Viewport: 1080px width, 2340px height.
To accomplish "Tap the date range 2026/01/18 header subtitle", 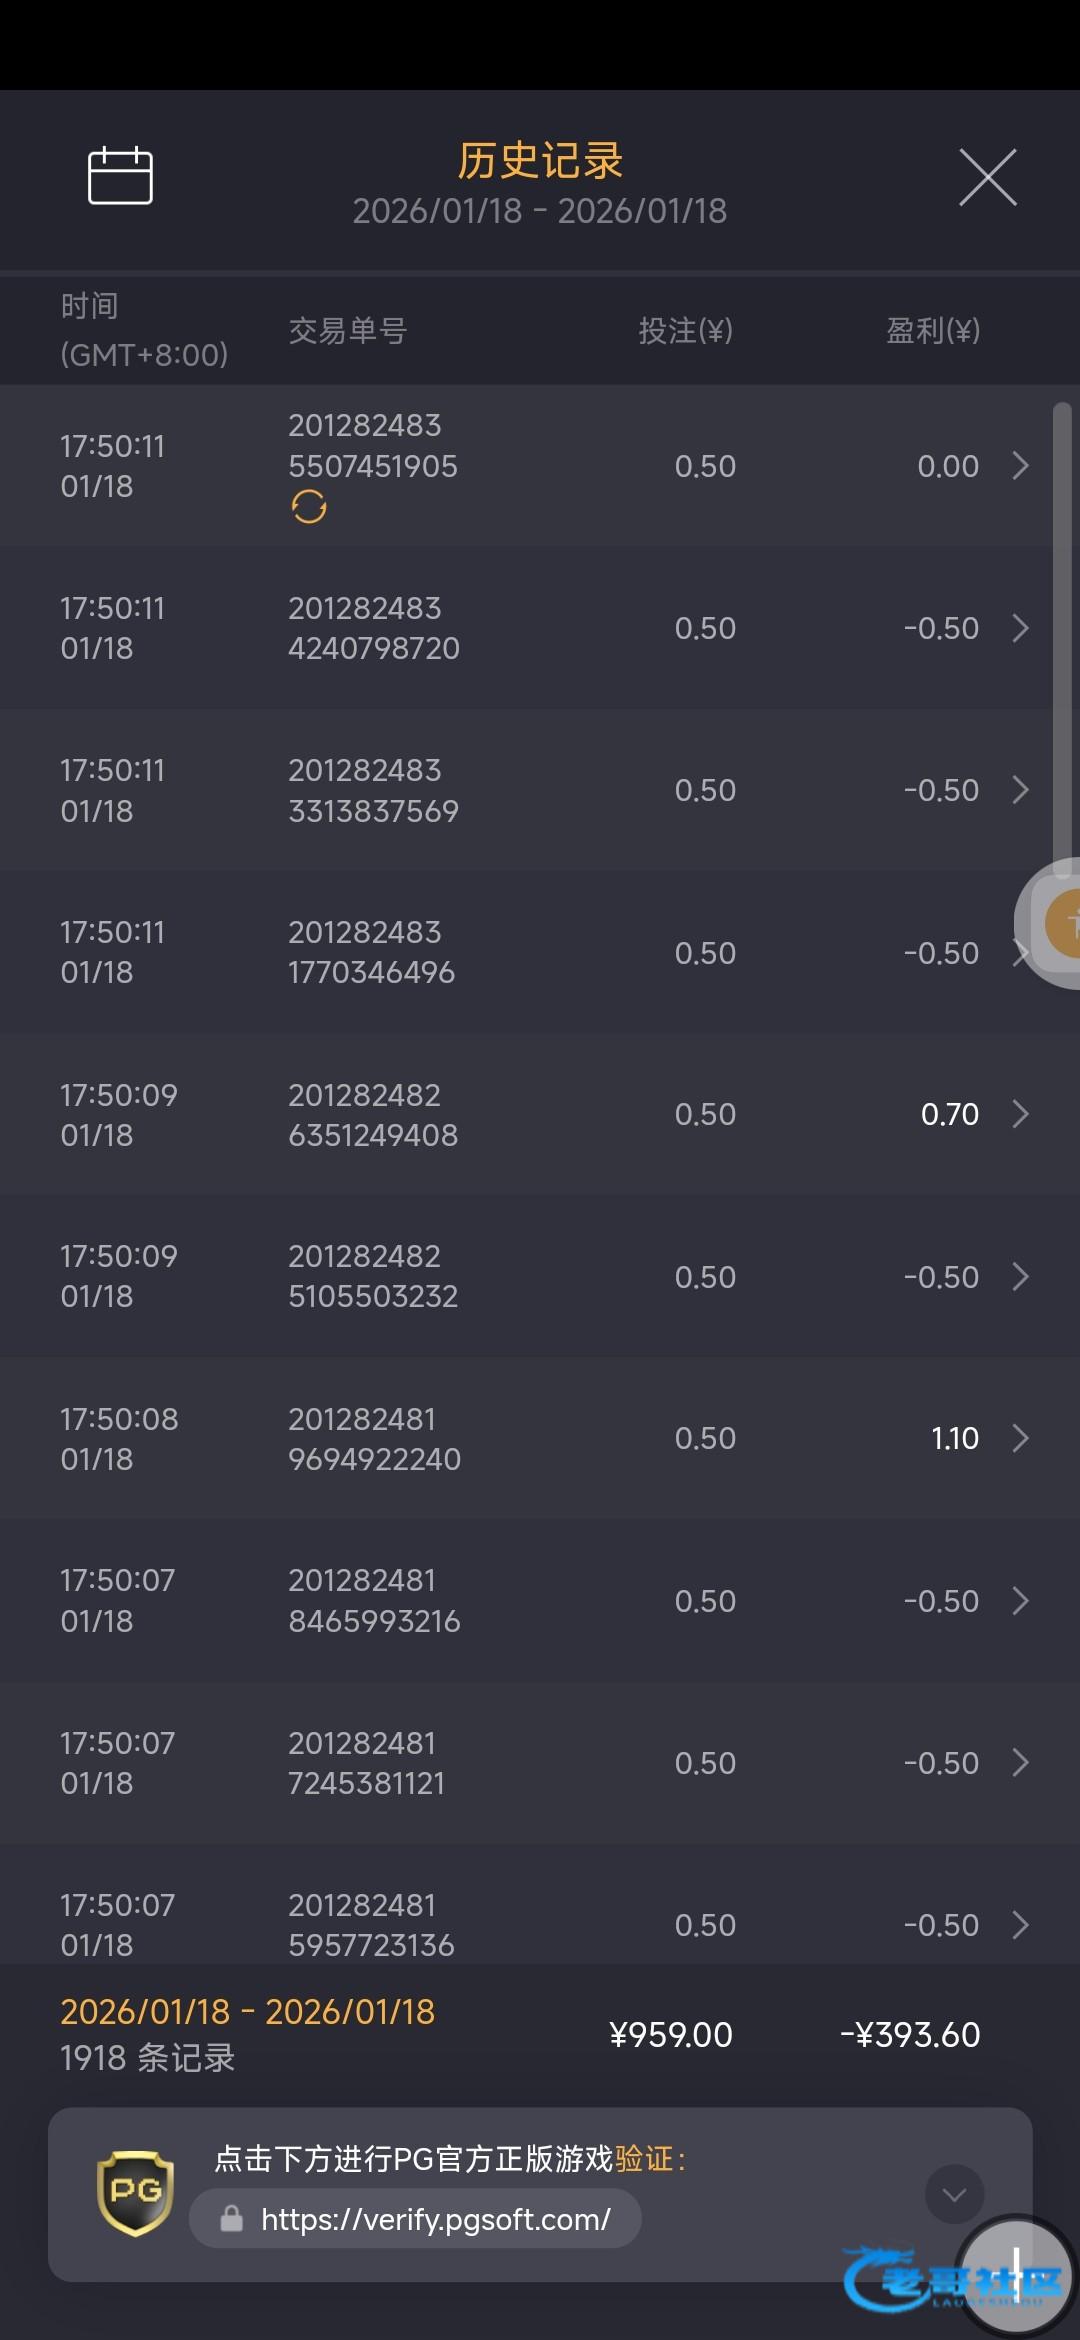I will [540, 211].
